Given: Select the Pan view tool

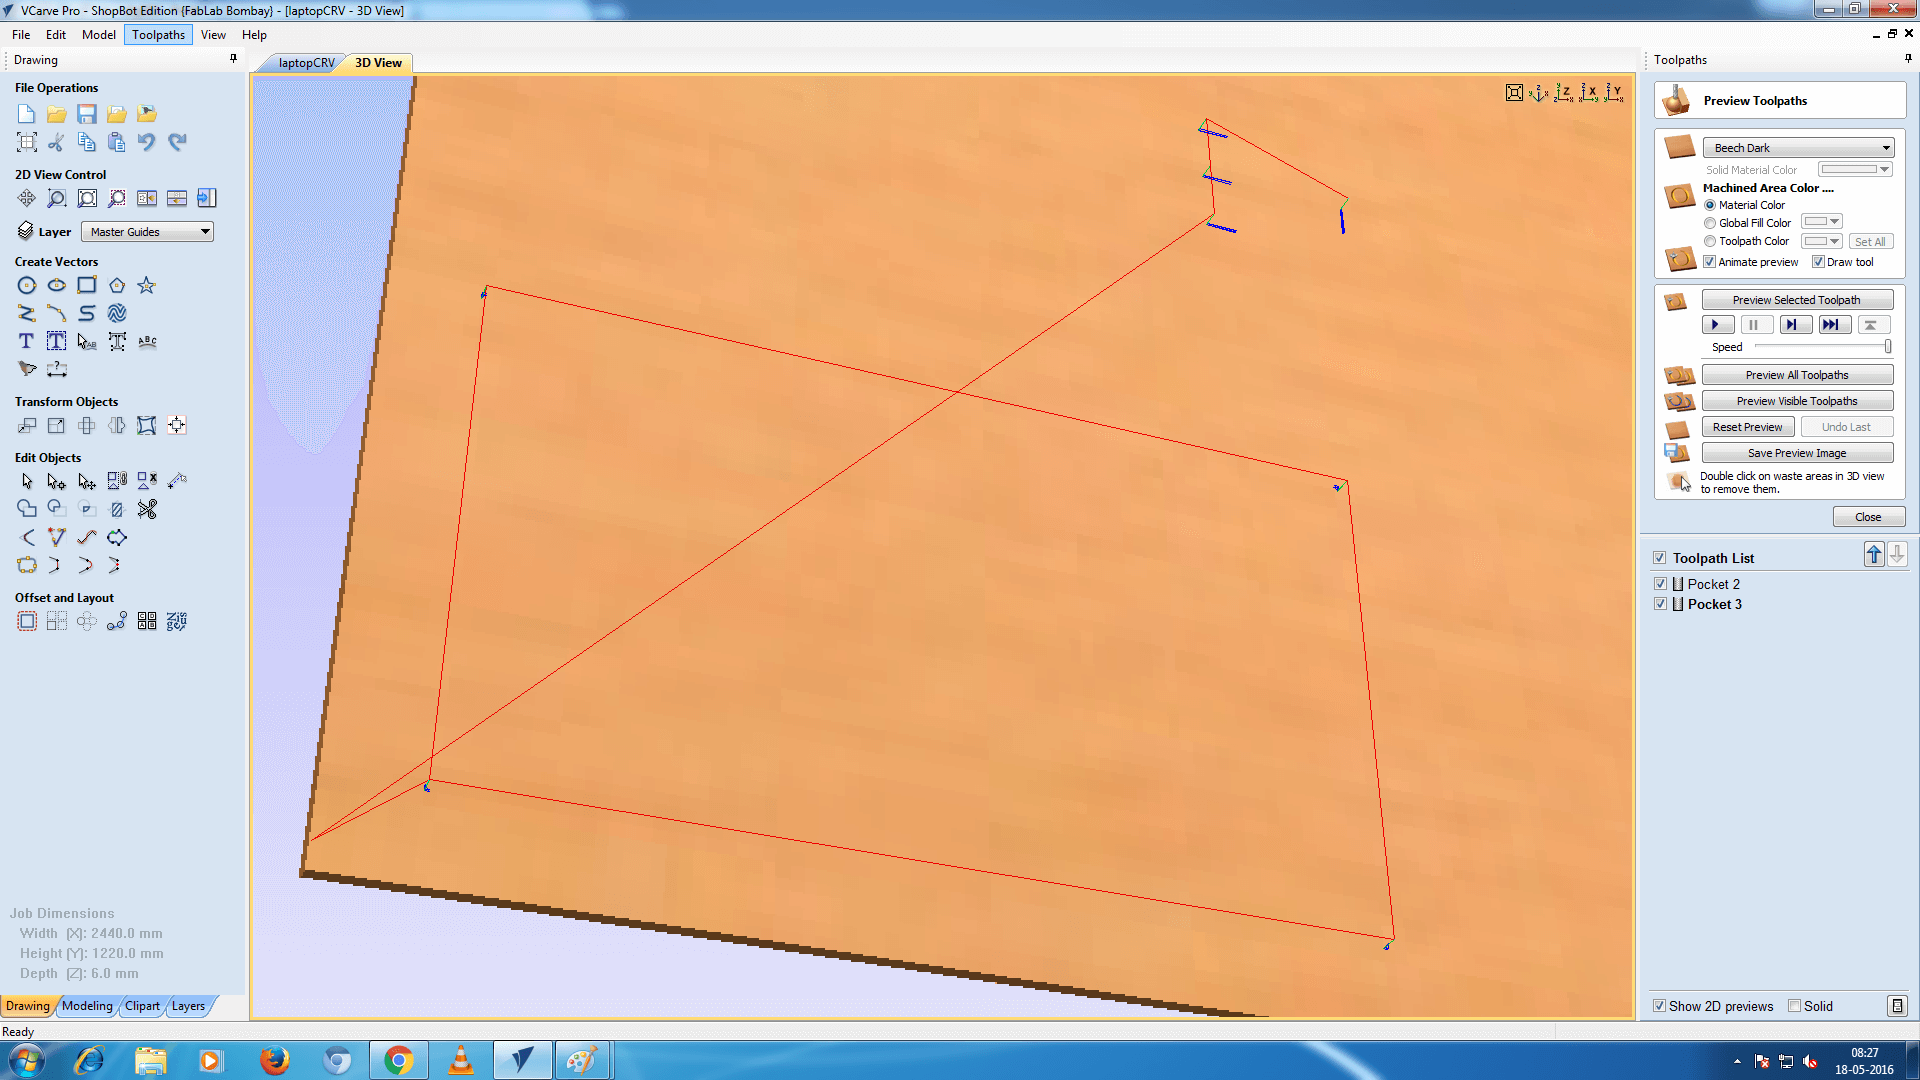Looking at the screenshot, I should (27, 198).
